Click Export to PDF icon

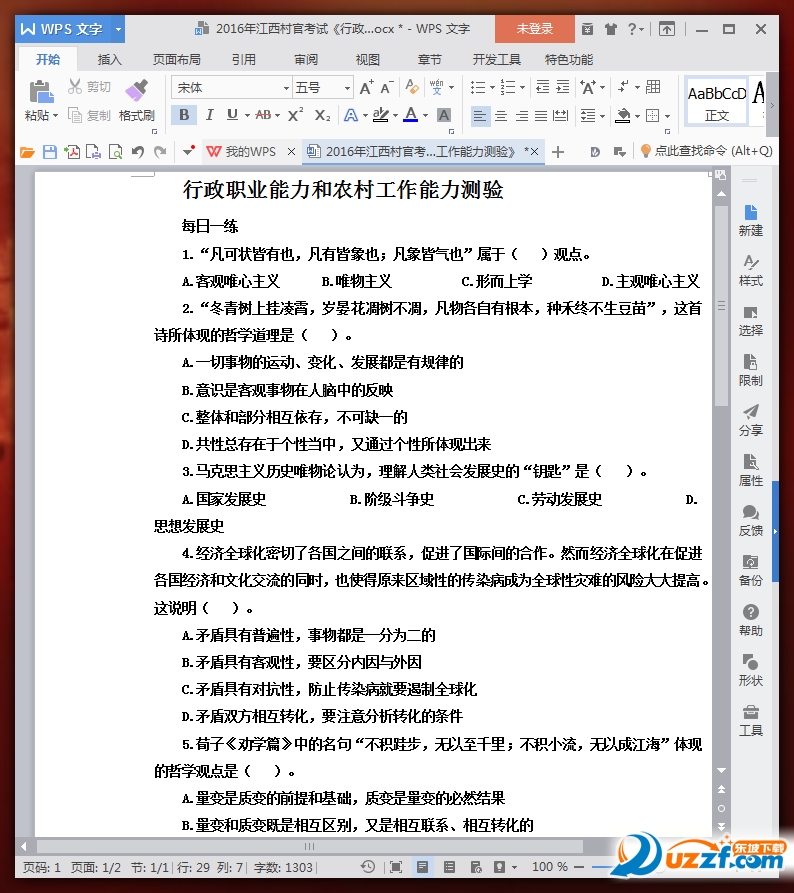tap(72, 151)
